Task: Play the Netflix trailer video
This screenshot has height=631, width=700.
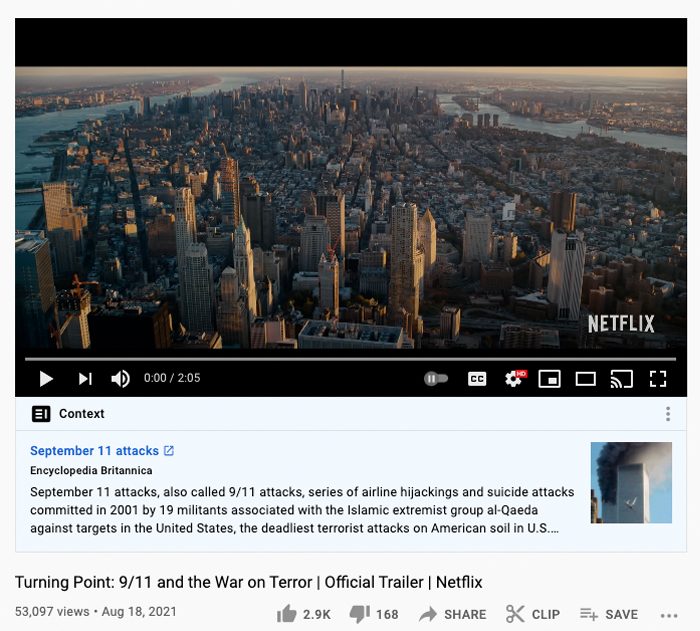Action: [46, 379]
